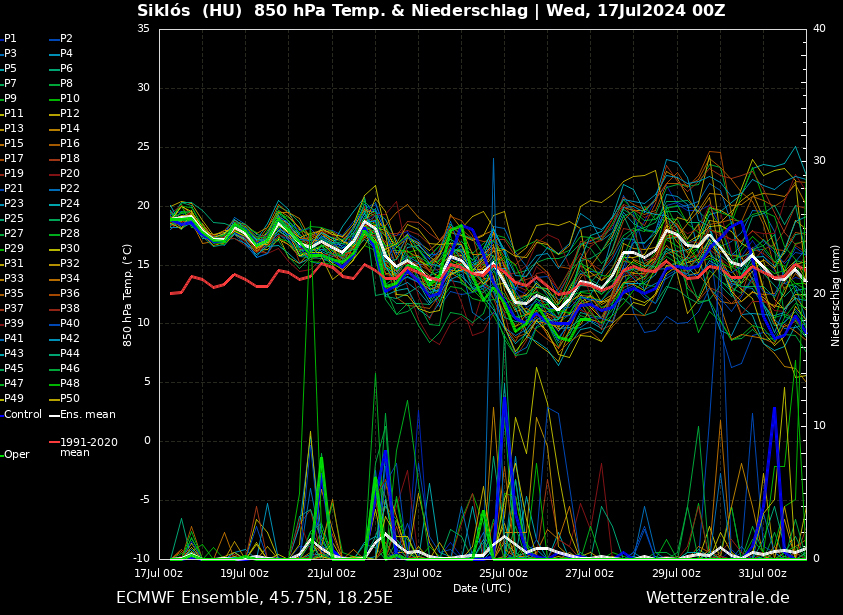
Task: Click the P2 legend entry
Action: (66, 38)
